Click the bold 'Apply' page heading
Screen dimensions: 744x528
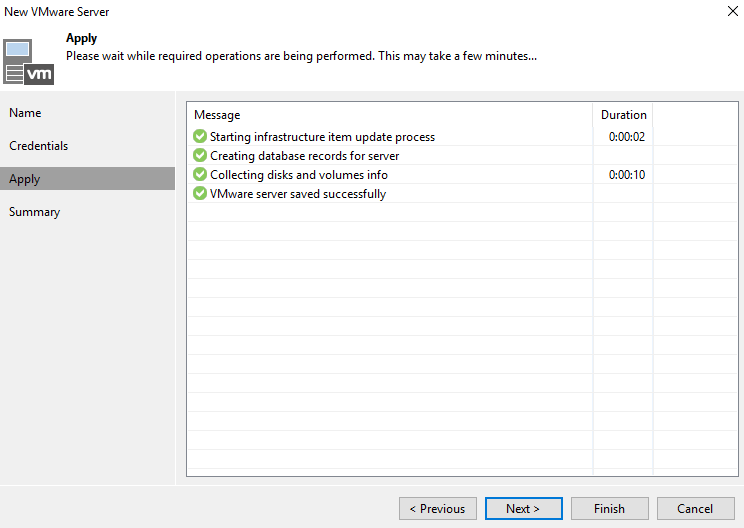click(x=82, y=38)
